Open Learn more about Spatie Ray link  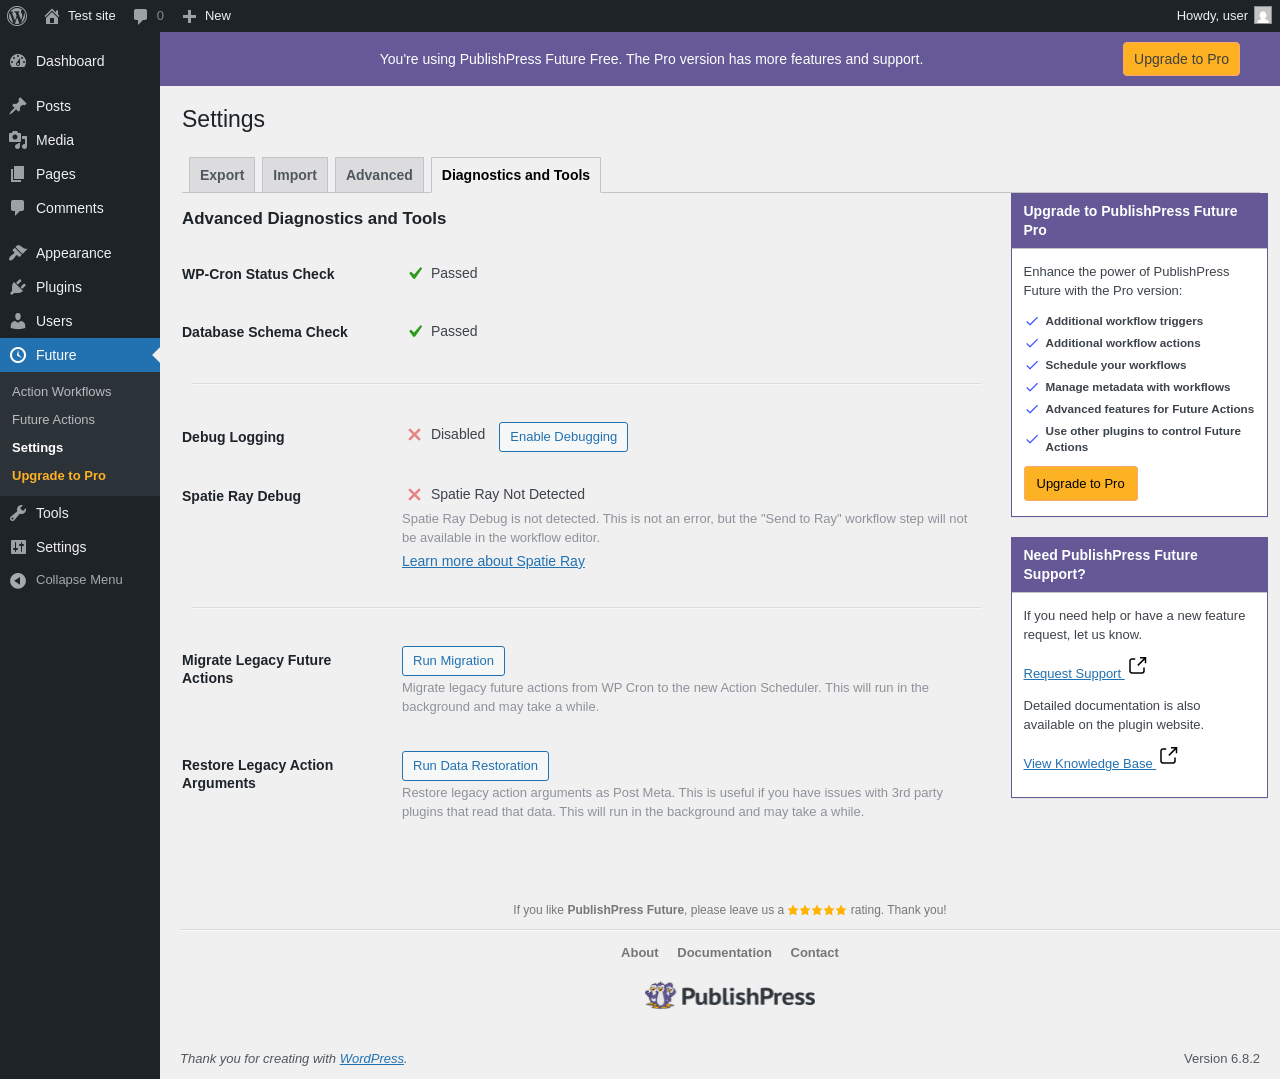pos(493,561)
